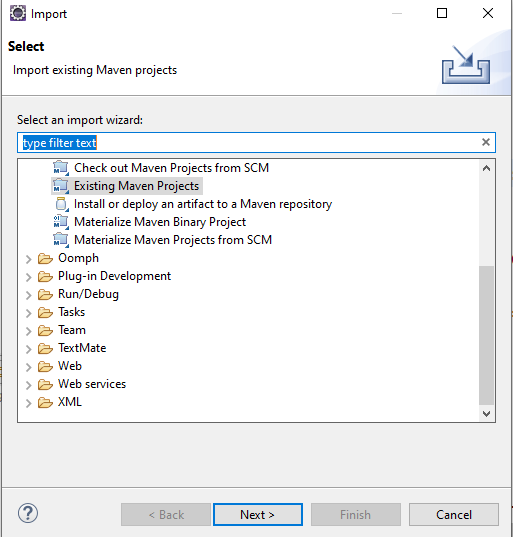Click the scroll up arrow in wizard list

pos(486,168)
